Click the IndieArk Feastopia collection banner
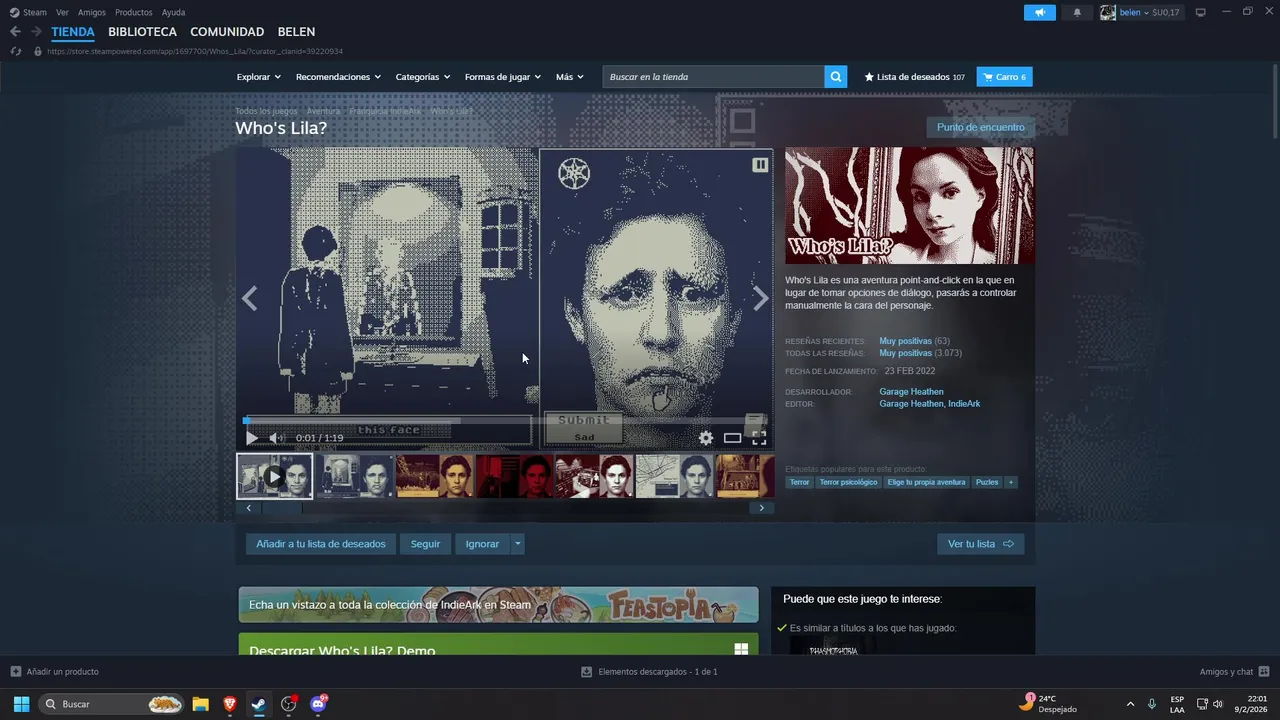Image resolution: width=1280 pixels, height=720 pixels. coord(498,605)
